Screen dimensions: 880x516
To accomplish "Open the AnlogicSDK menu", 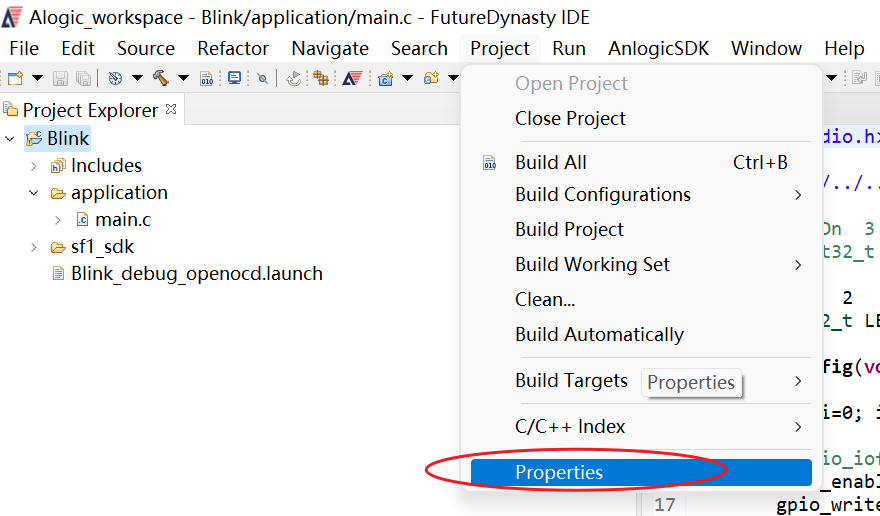I will (658, 49).
